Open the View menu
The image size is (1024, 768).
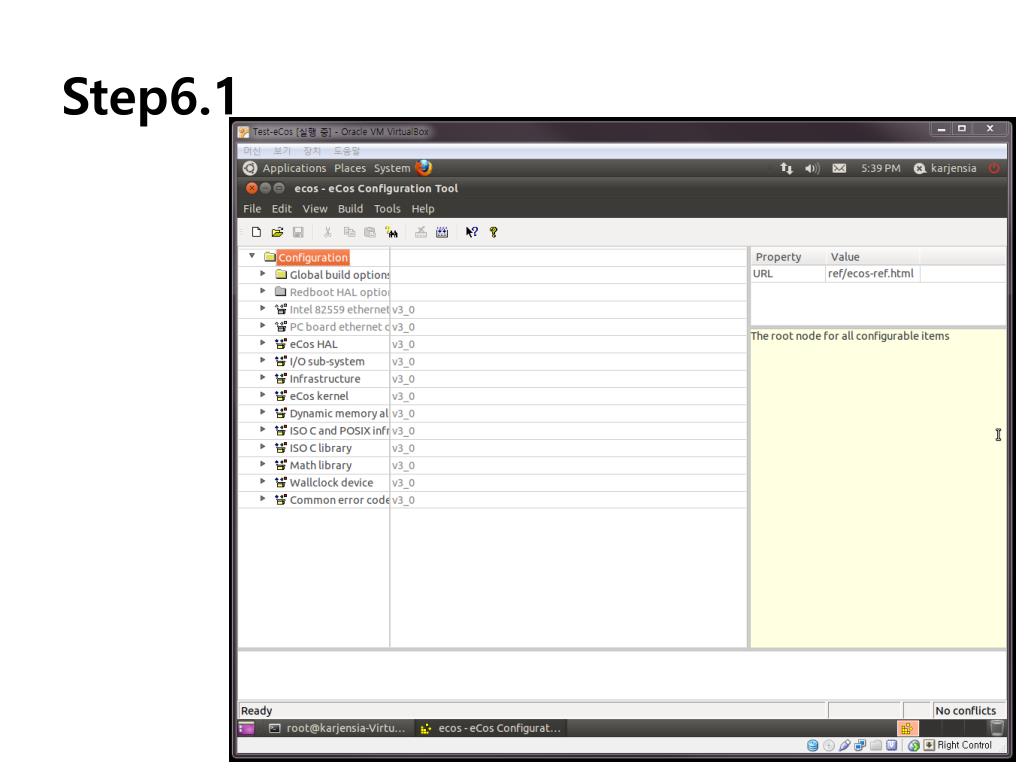click(x=315, y=209)
